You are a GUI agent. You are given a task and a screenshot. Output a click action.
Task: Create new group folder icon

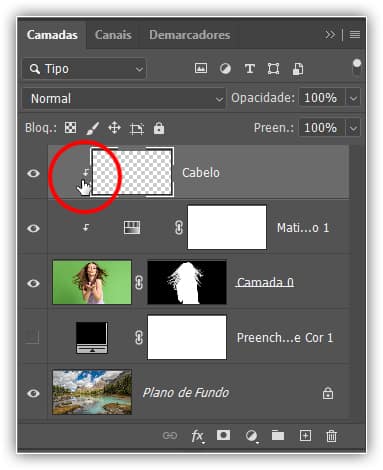pos(278,435)
